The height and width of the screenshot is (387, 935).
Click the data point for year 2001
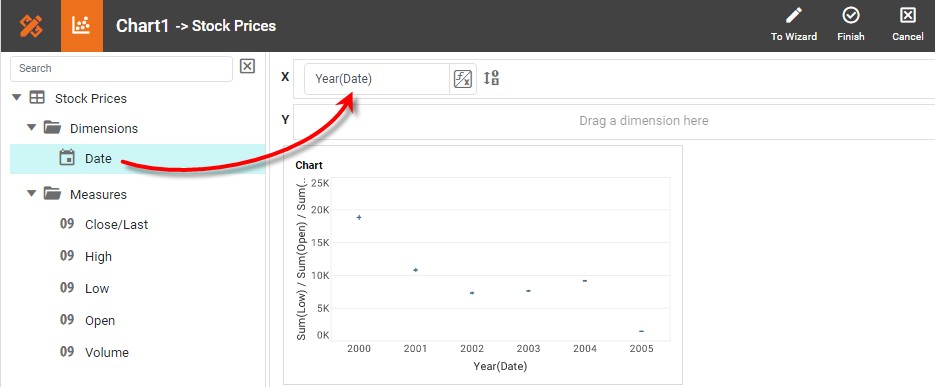[x=416, y=270]
